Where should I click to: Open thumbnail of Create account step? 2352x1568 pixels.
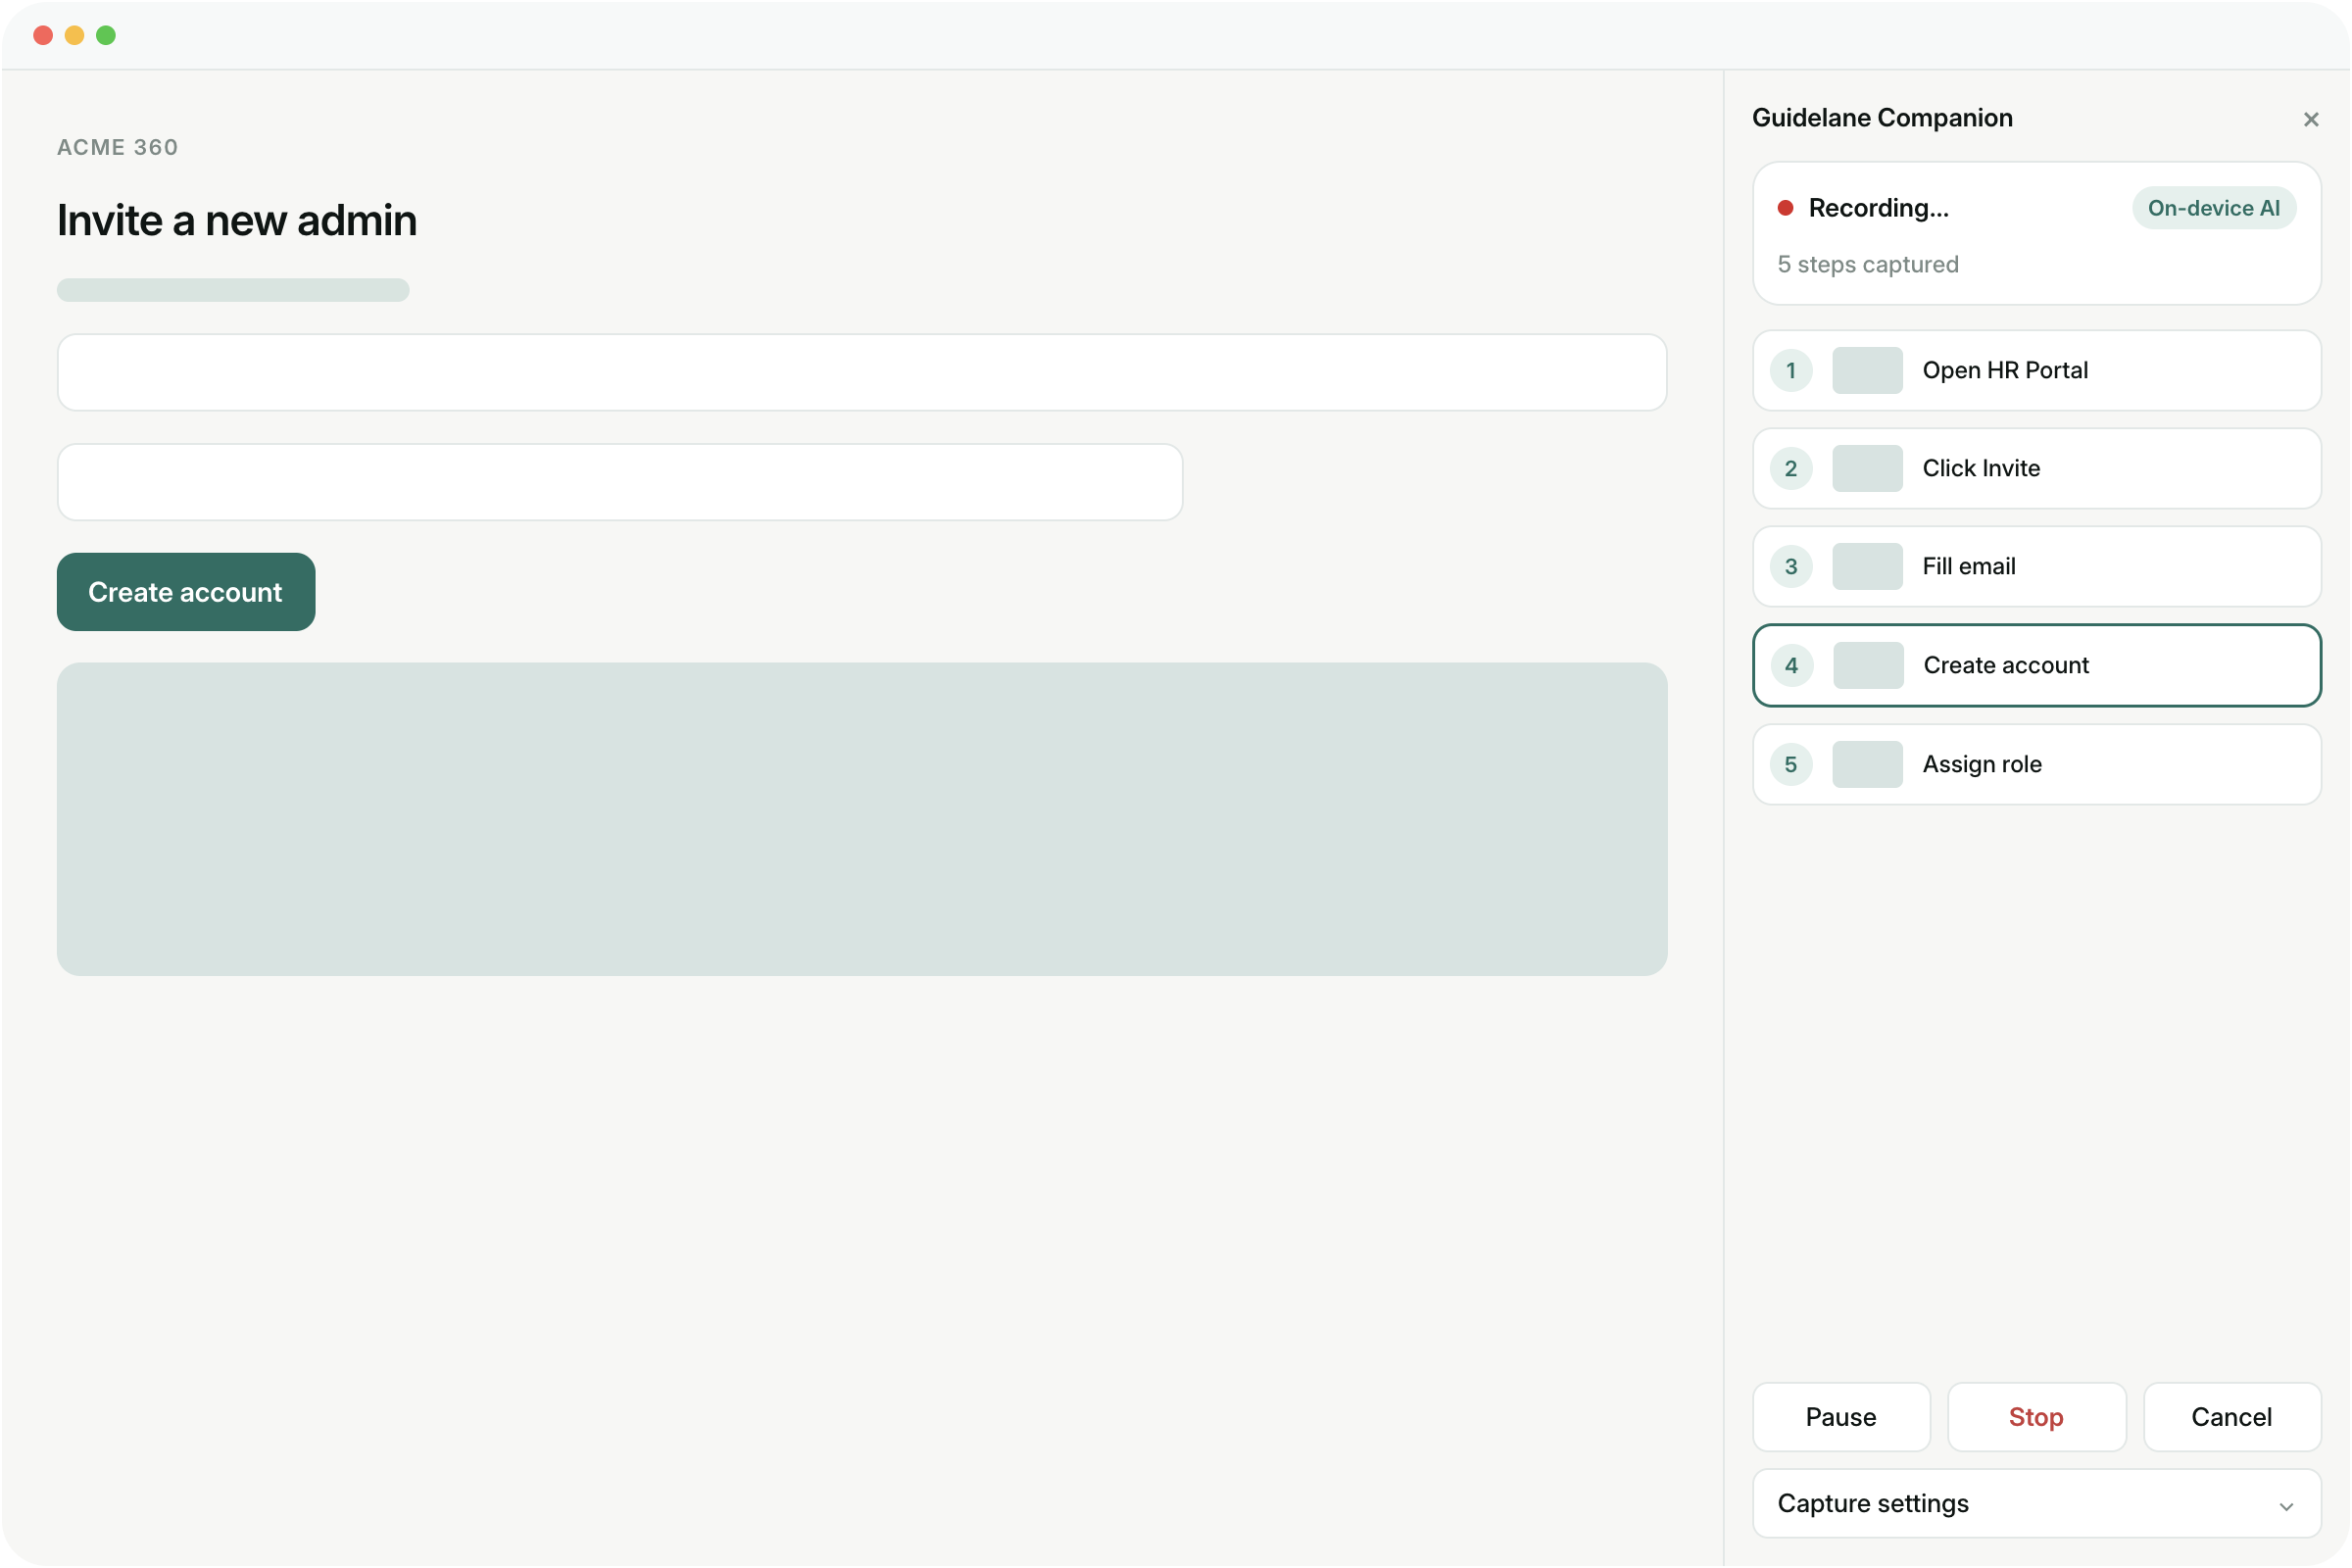pyautogui.click(x=1868, y=665)
